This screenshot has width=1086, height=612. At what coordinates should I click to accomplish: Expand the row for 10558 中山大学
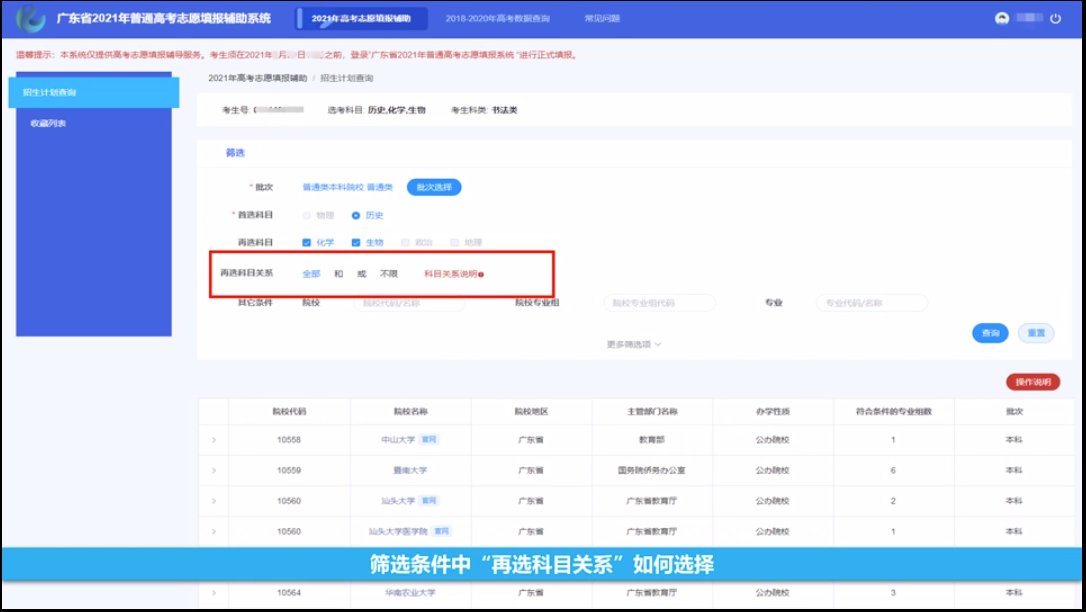coord(213,439)
